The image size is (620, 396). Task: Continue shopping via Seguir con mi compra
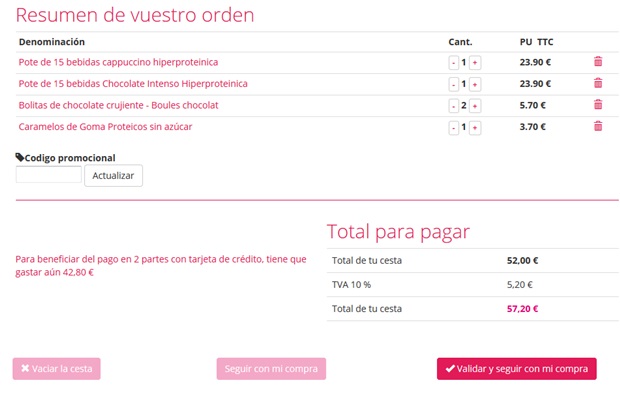pos(271,369)
